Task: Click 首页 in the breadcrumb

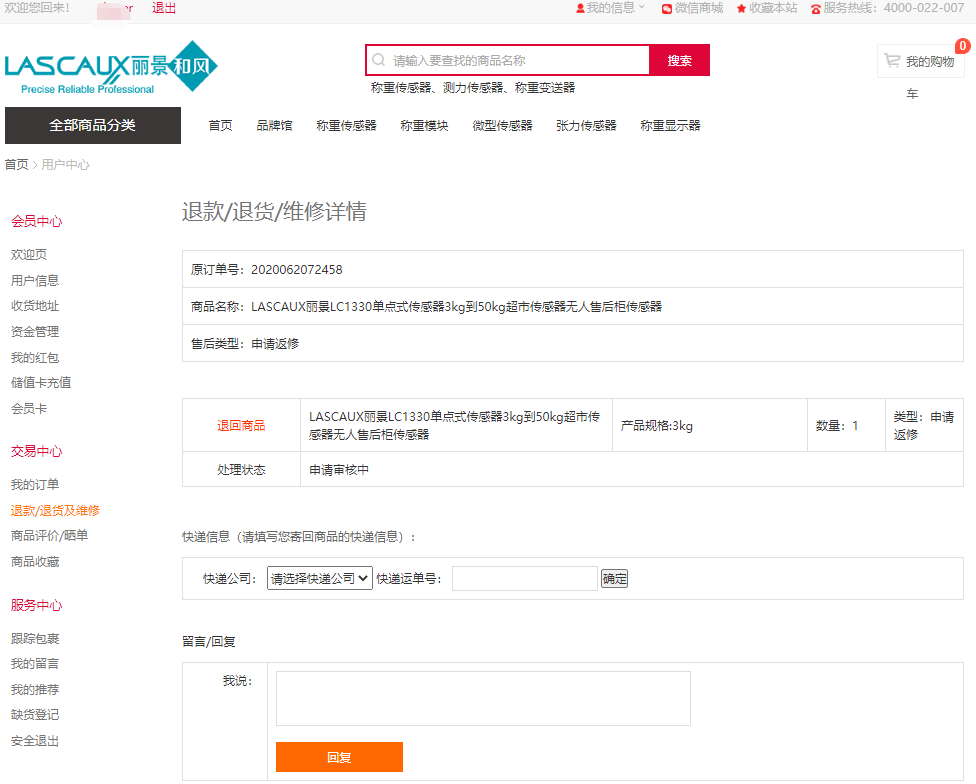Action: pyautogui.click(x=17, y=165)
